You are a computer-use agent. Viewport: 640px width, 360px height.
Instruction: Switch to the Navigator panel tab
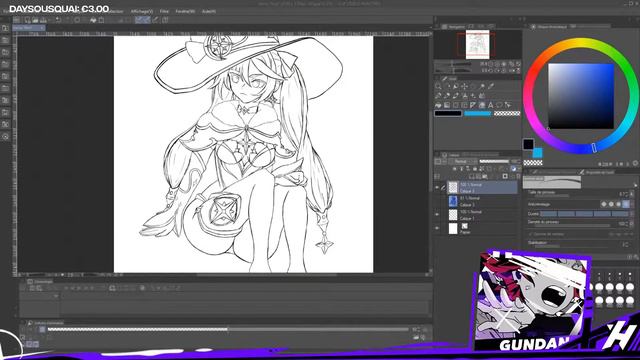[453, 27]
